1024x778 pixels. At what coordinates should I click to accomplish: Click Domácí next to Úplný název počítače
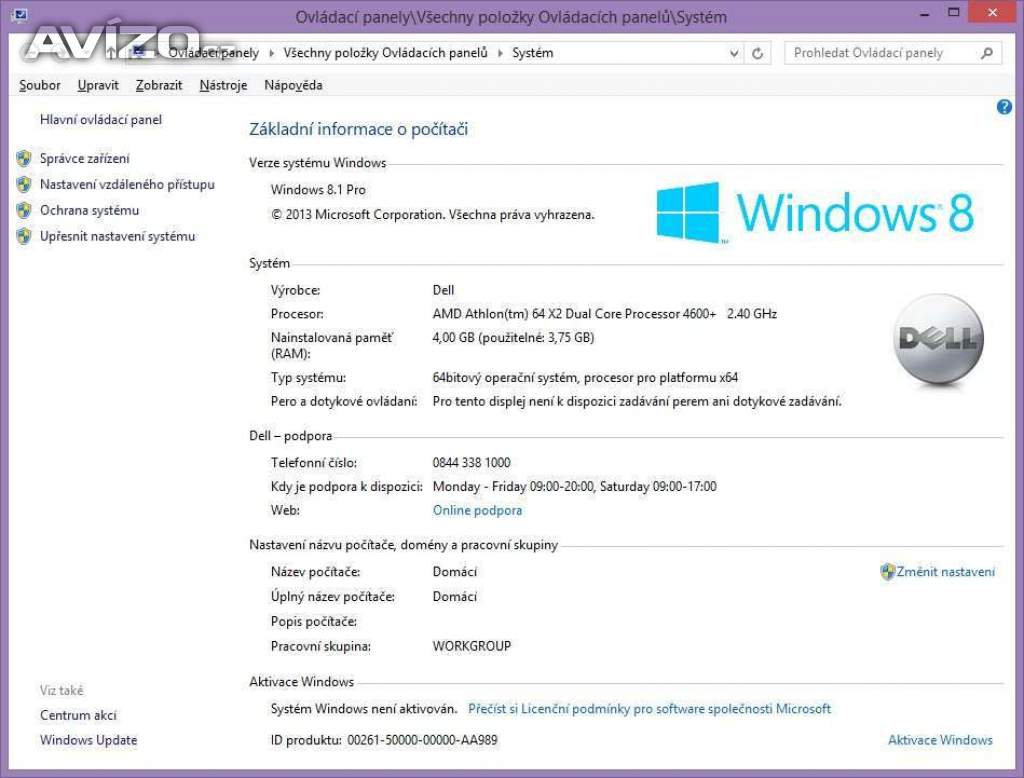tap(455, 596)
